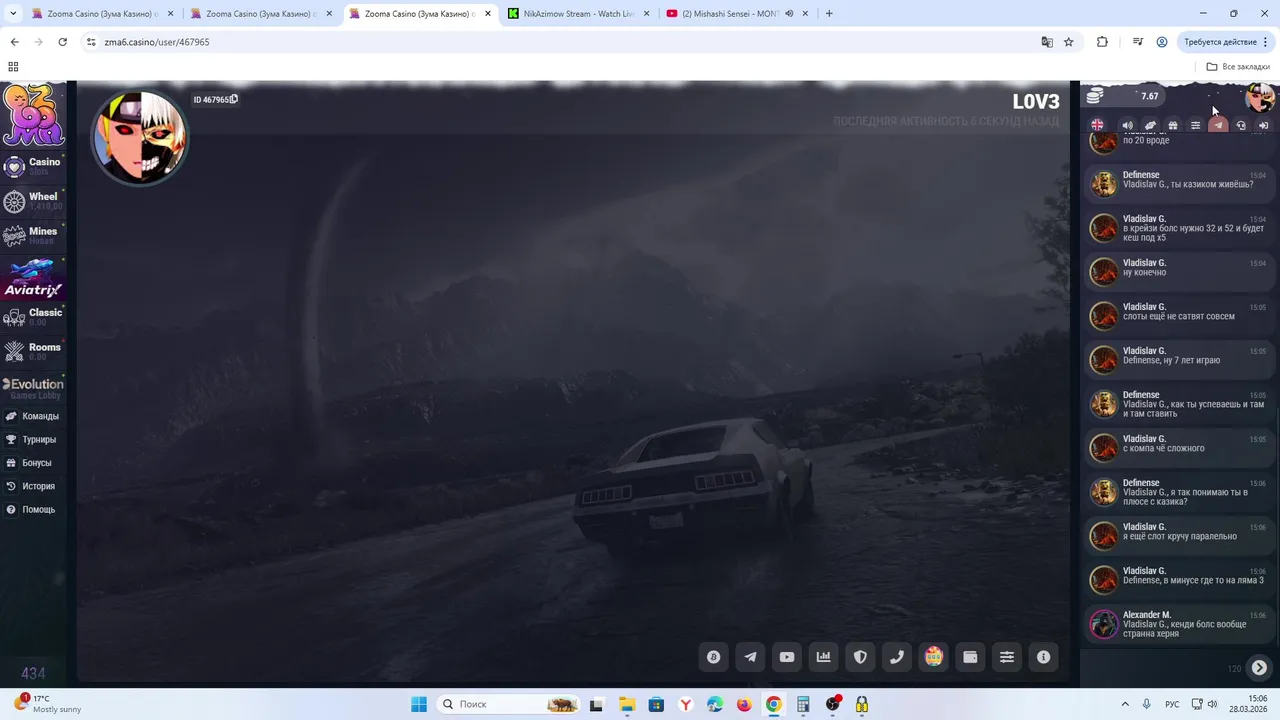The height and width of the screenshot is (720, 1280).
Task: Open the Wheel game
Action: tap(33, 201)
